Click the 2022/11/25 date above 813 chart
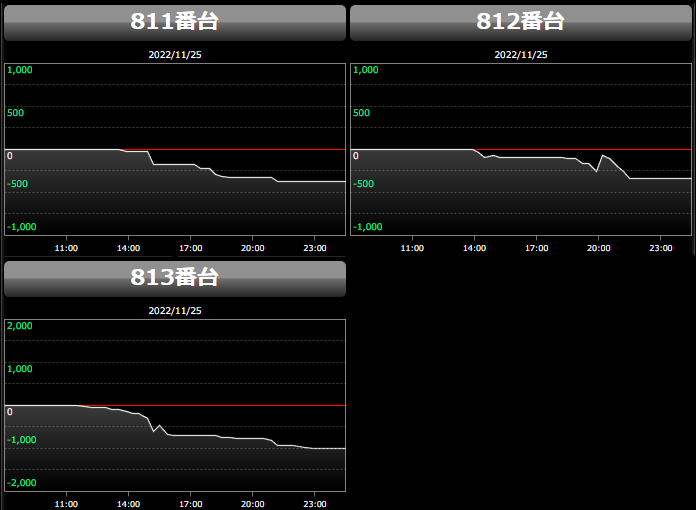 pos(175,311)
